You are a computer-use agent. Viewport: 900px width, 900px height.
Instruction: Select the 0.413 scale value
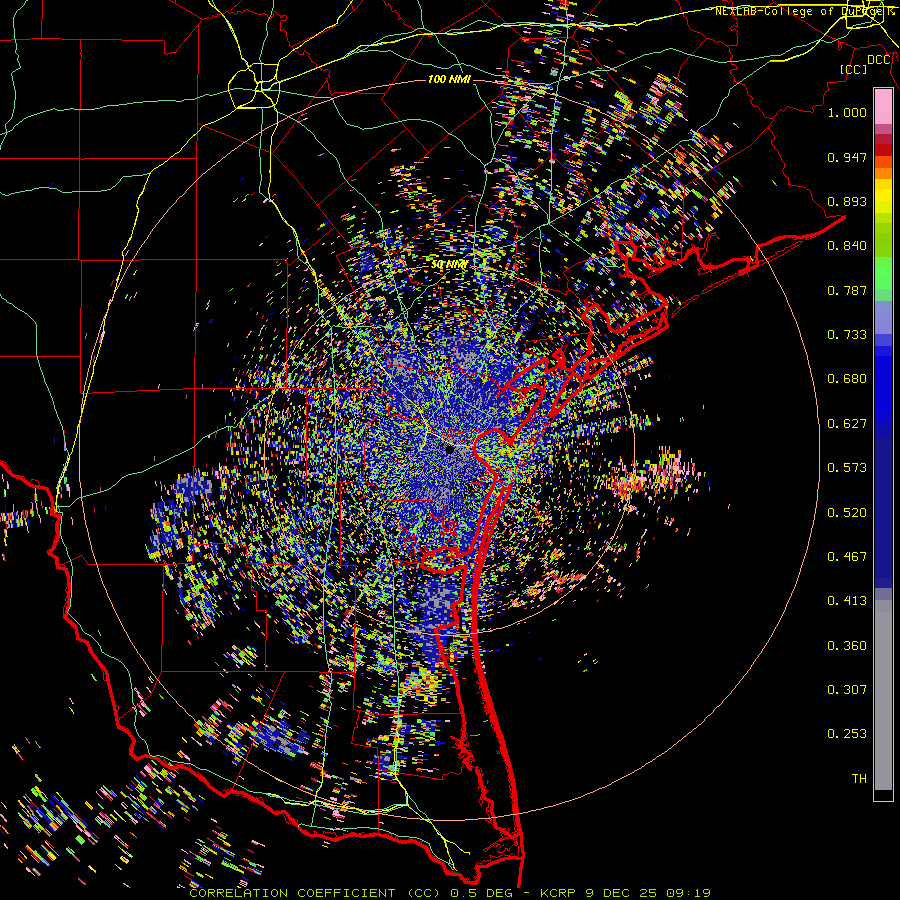coord(847,601)
